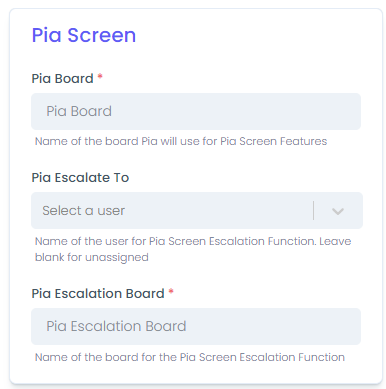Click the red asterisk beside Pia Board
The height and width of the screenshot is (389, 386).
(x=100, y=77)
